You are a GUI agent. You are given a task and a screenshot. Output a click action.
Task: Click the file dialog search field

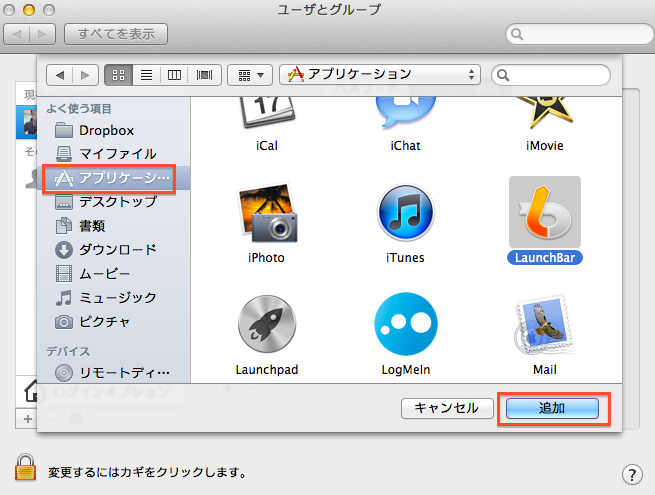click(x=551, y=75)
